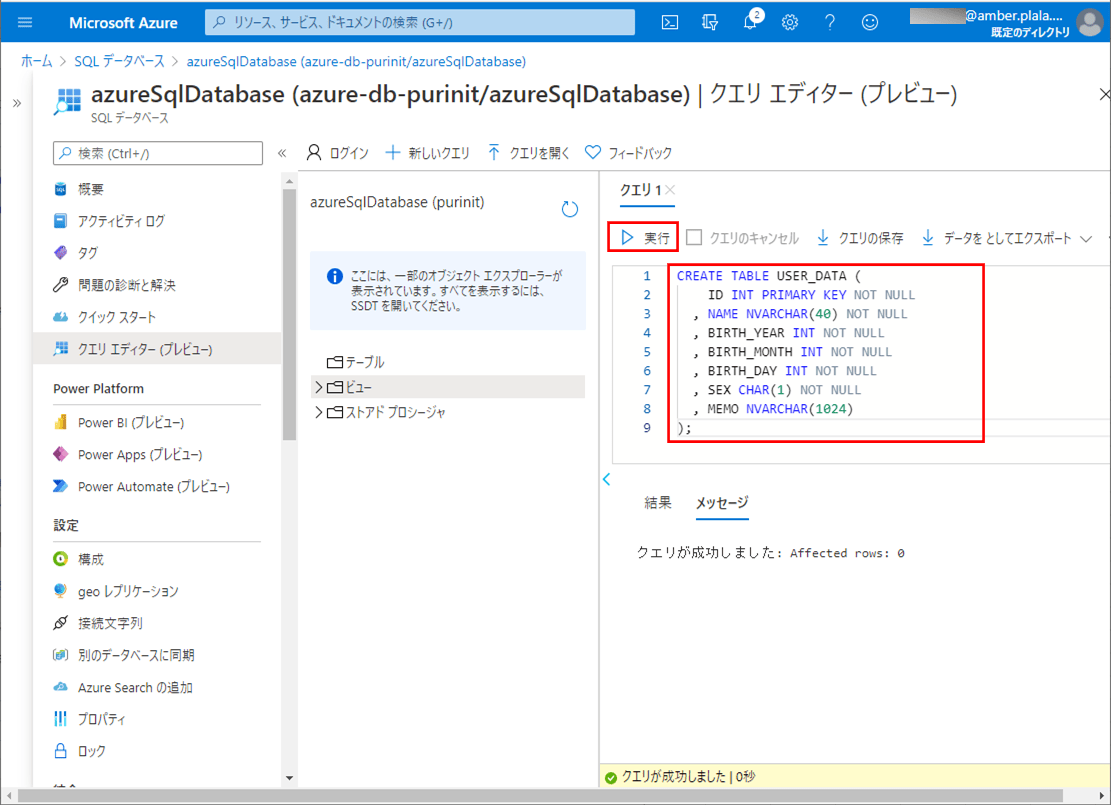Focus the top resource search box

(420, 23)
